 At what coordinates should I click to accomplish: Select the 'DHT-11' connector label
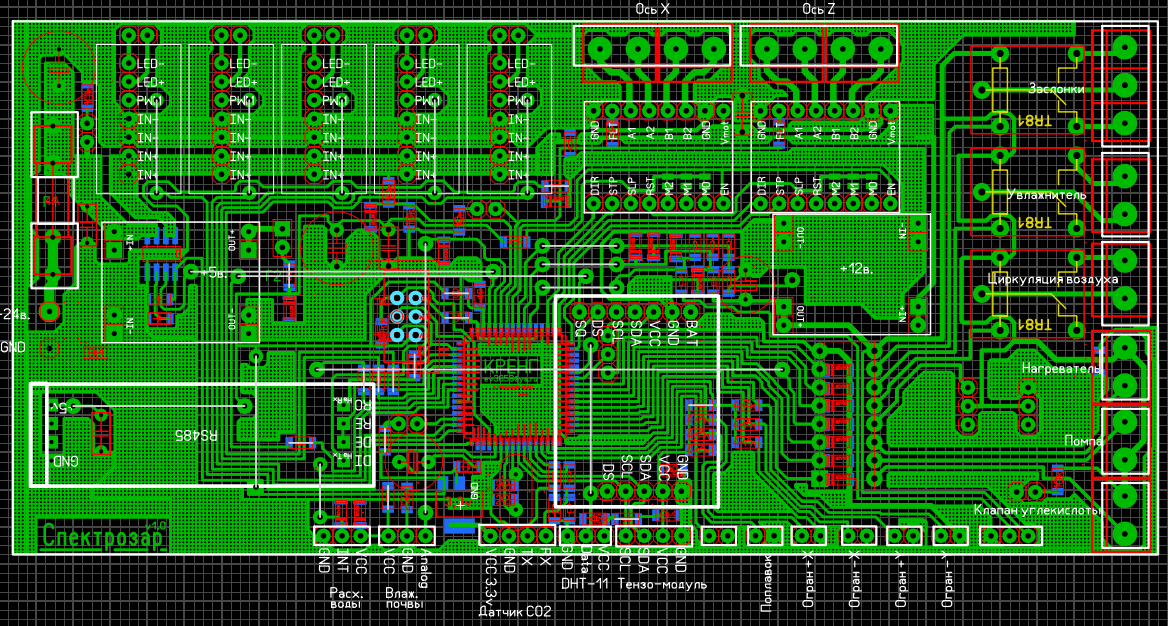tap(585, 583)
